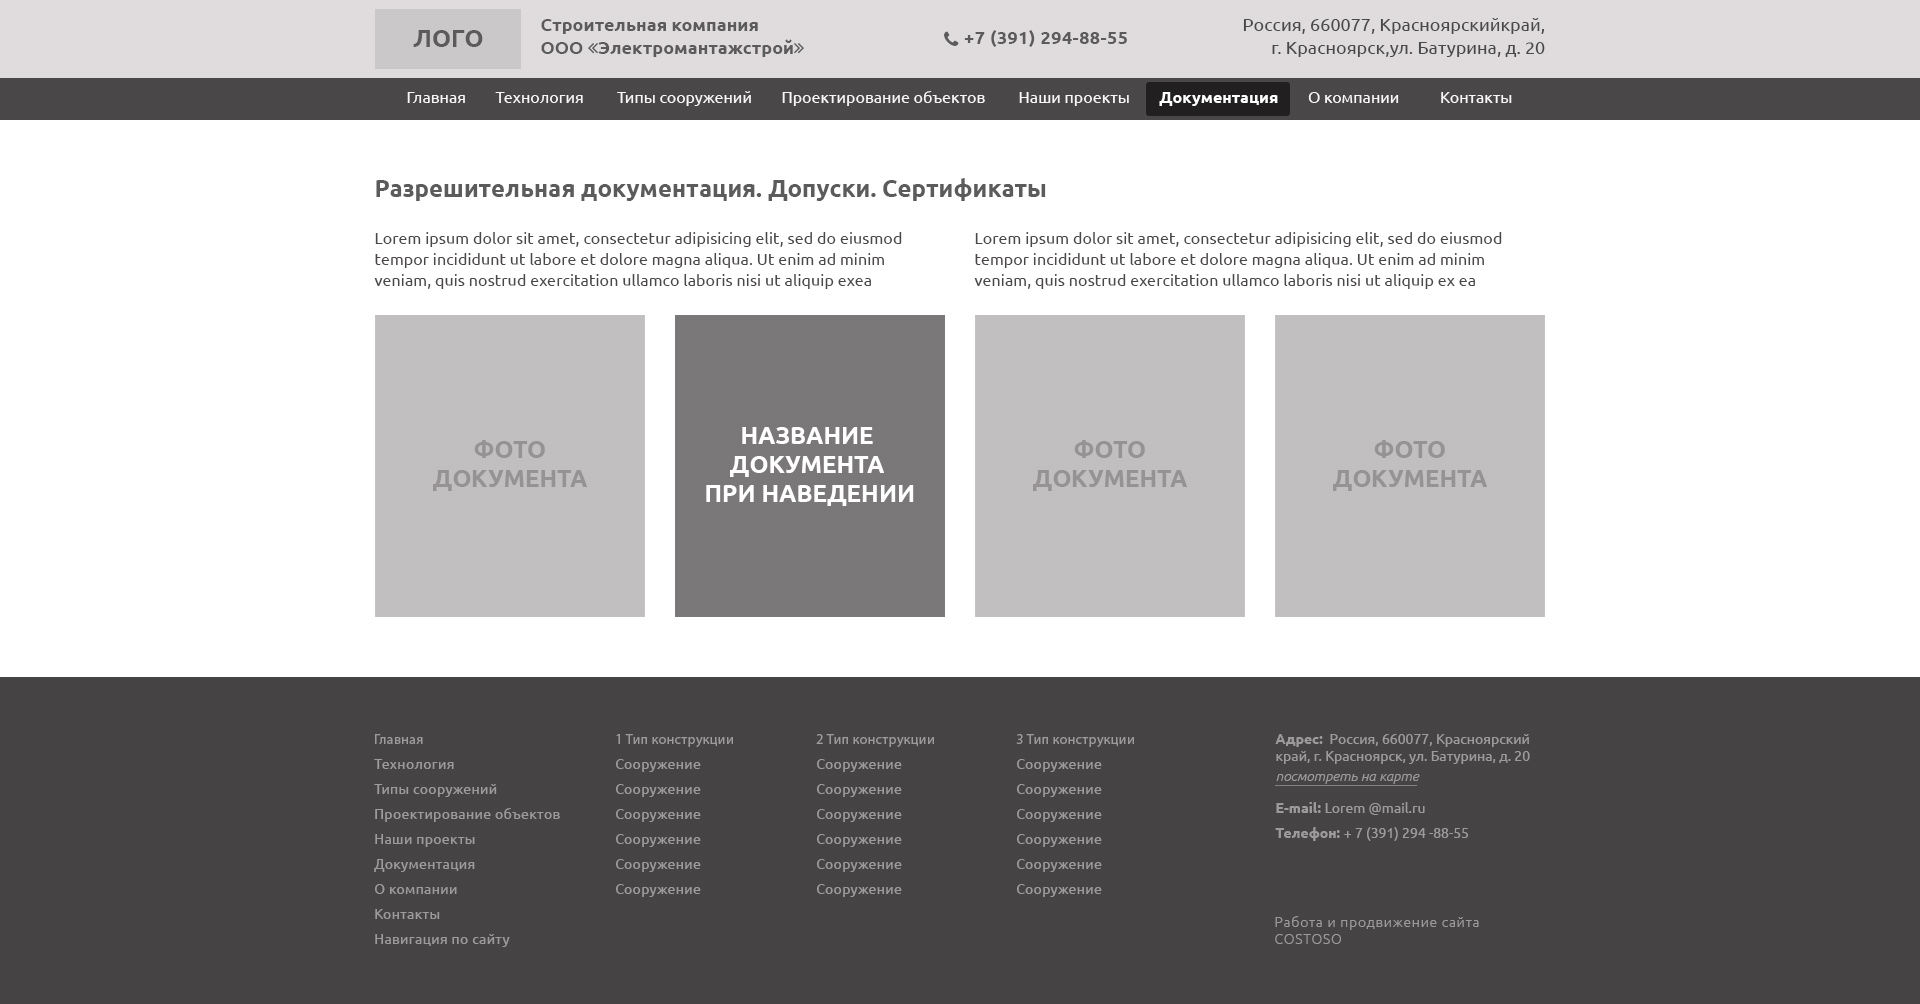
Task: Open Навигация по сайту in footer
Action: point(441,939)
